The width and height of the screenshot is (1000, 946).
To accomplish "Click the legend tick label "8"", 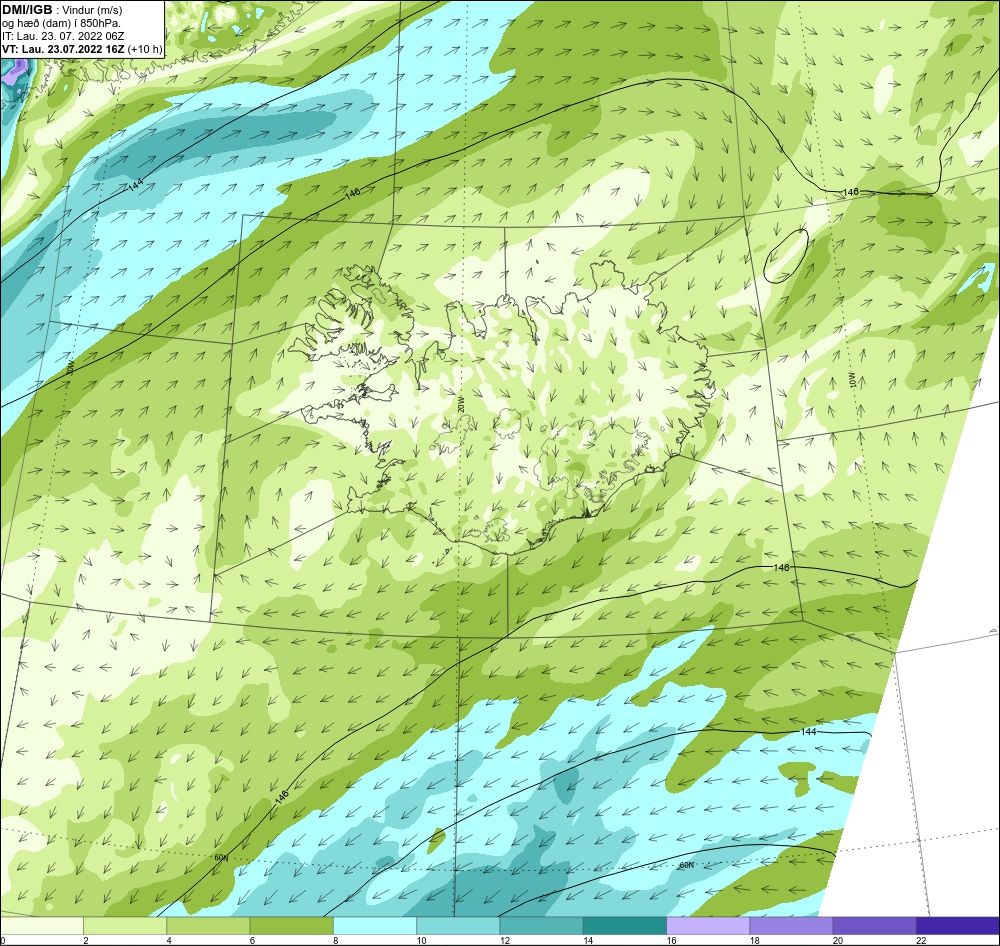I will 335,940.
